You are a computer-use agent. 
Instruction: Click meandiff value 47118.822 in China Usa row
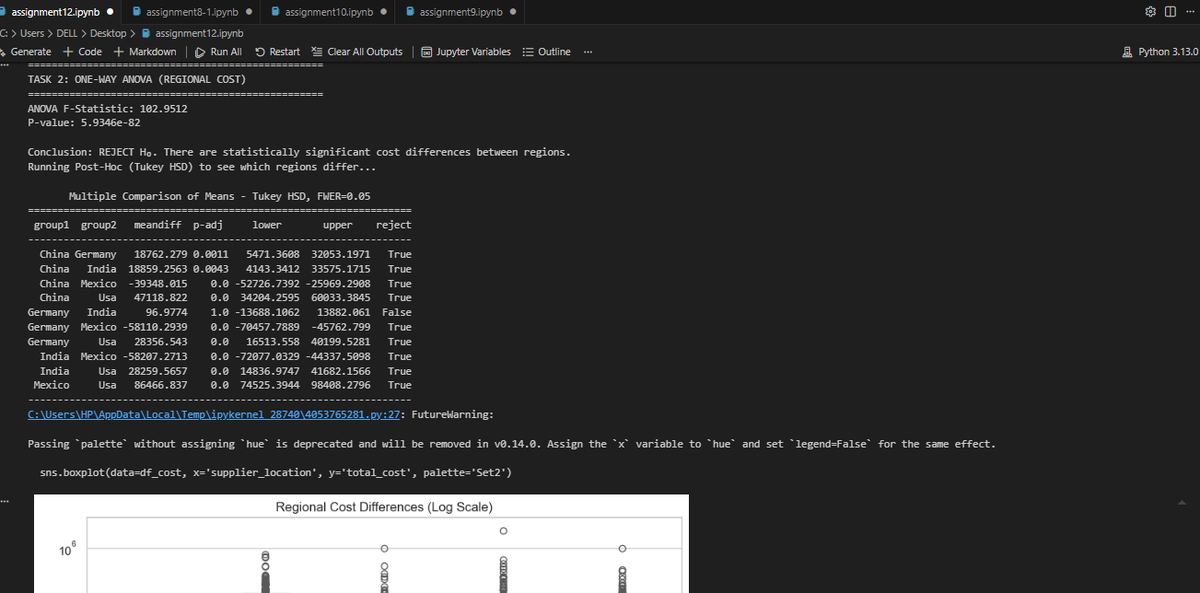160,298
